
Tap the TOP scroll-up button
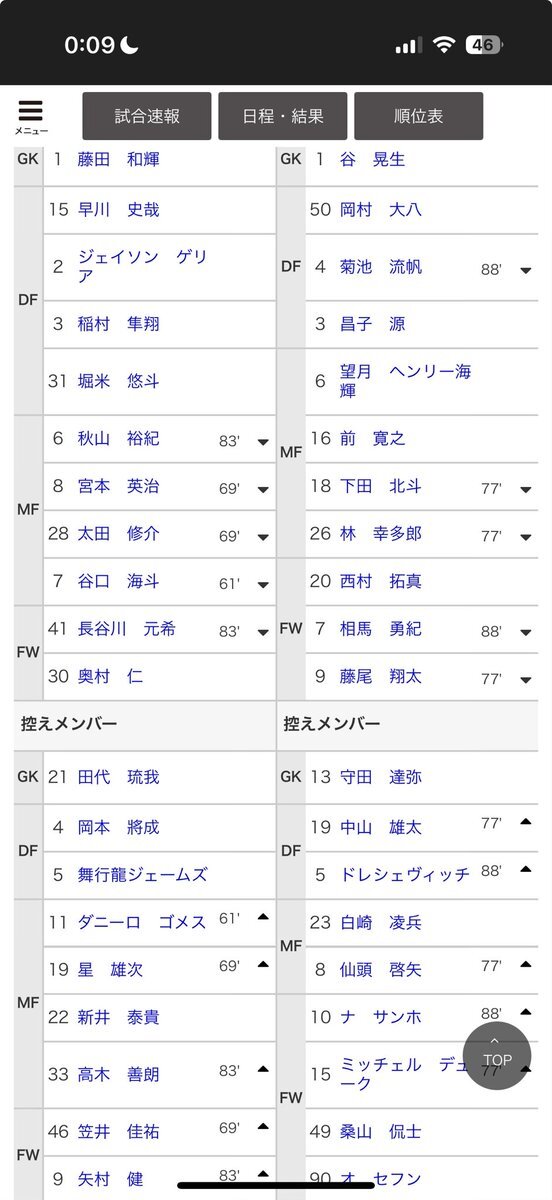(x=497, y=1055)
